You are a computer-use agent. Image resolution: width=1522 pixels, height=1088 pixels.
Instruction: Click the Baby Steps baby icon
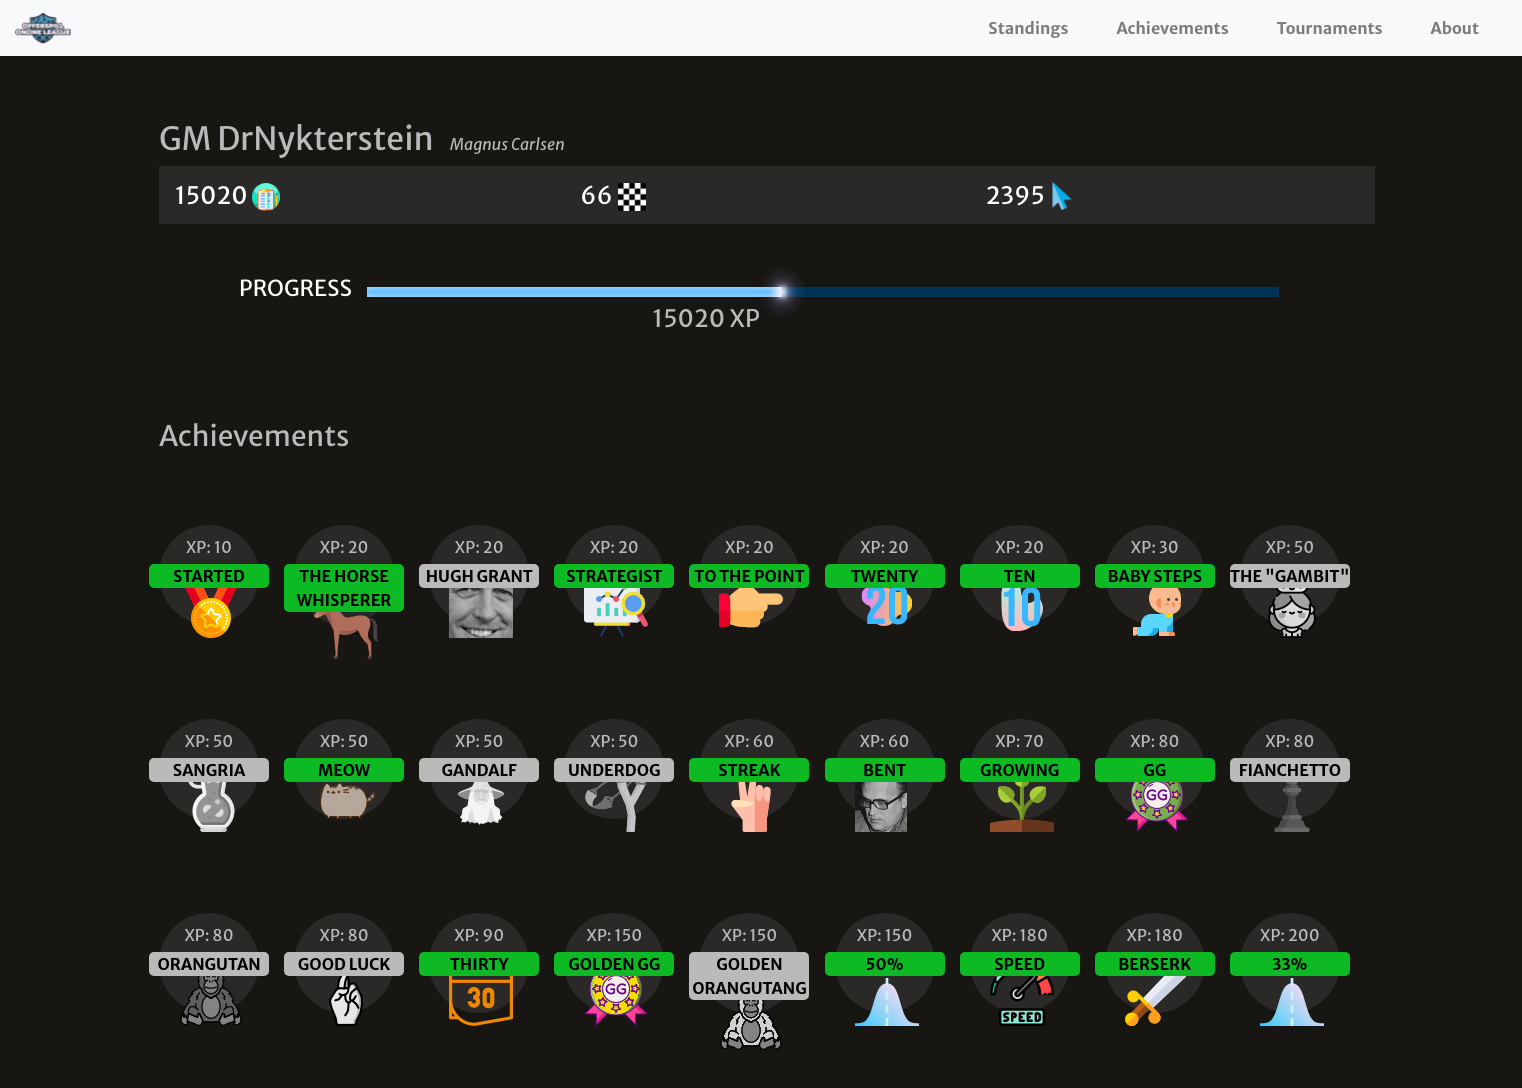[x=1156, y=613]
